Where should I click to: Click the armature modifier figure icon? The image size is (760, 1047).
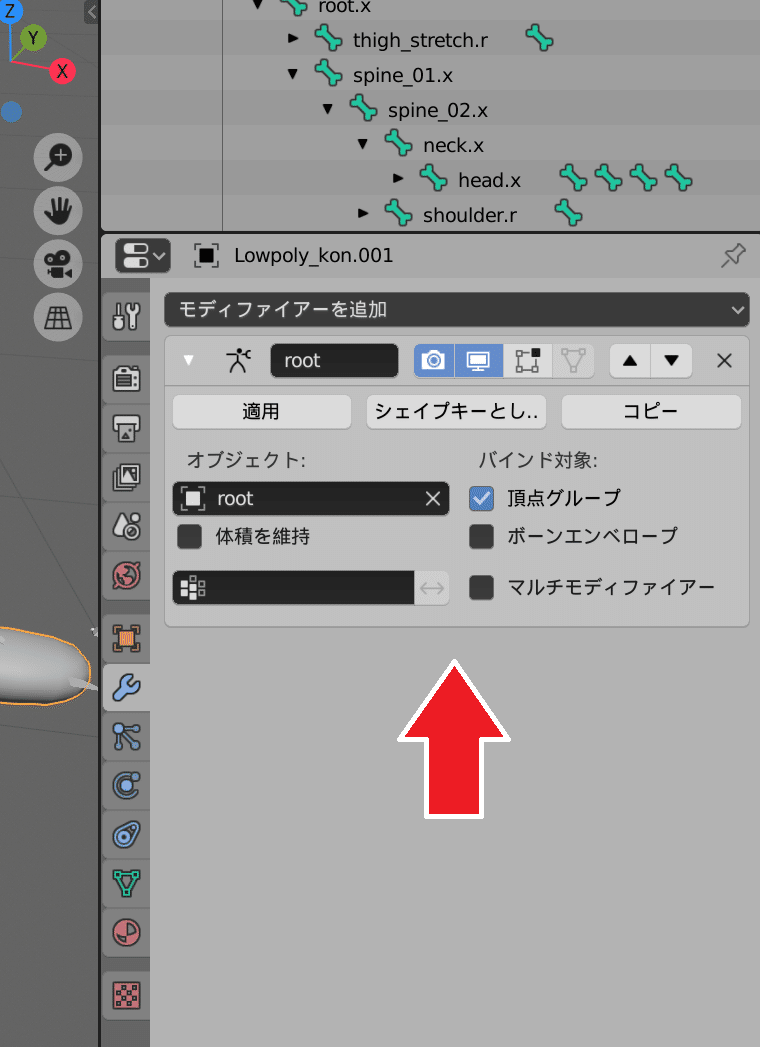click(x=238, y=361)
